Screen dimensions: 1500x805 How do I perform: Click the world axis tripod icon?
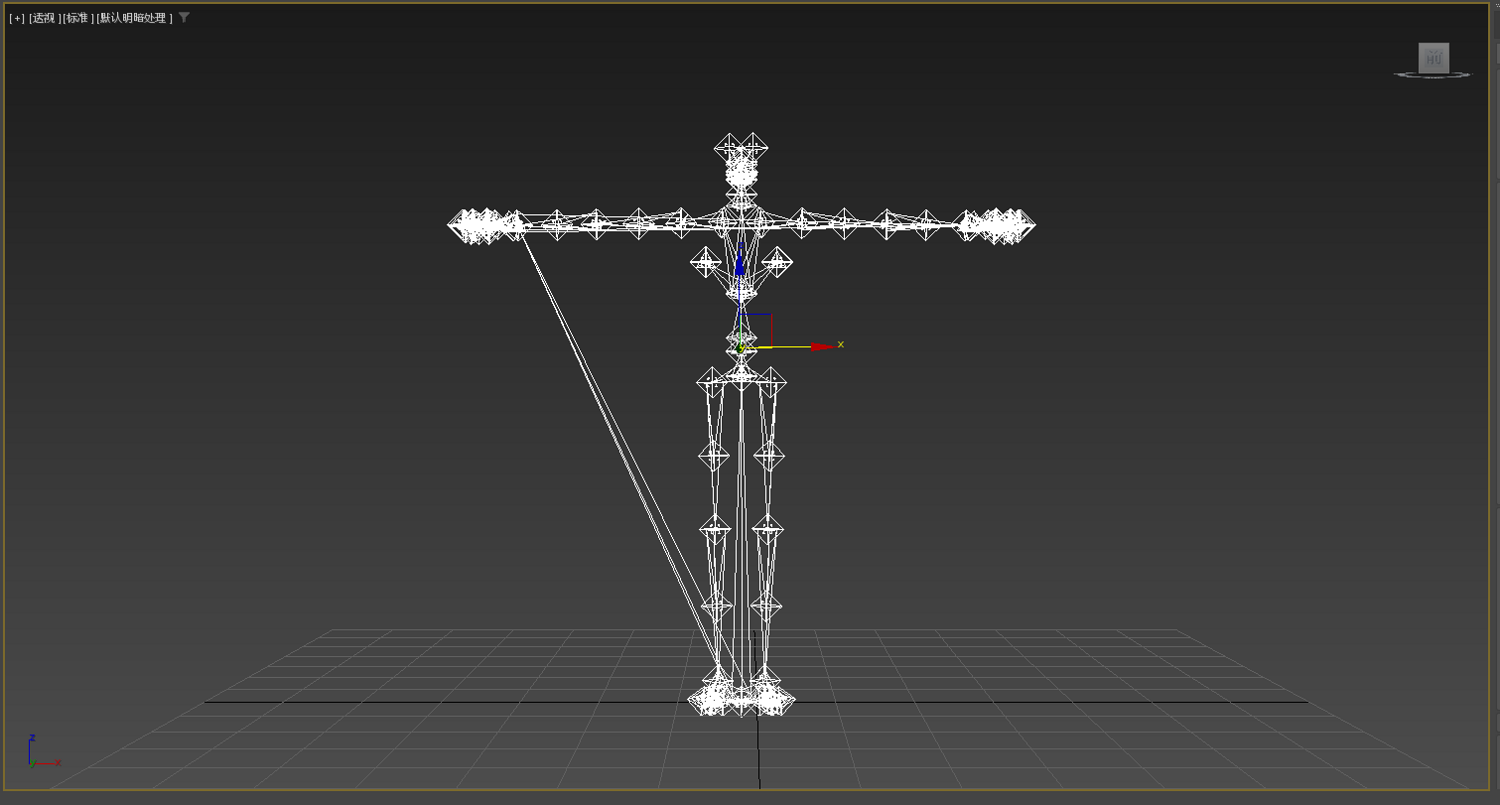pyautogui.click(x=42, y=751)
